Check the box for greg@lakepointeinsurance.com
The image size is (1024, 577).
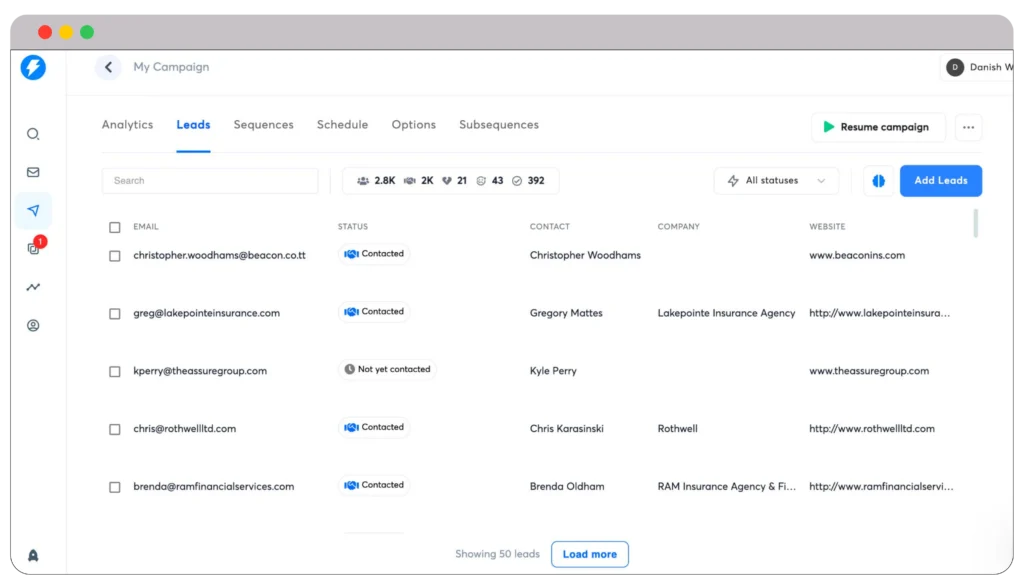click(x=114, y=314)
